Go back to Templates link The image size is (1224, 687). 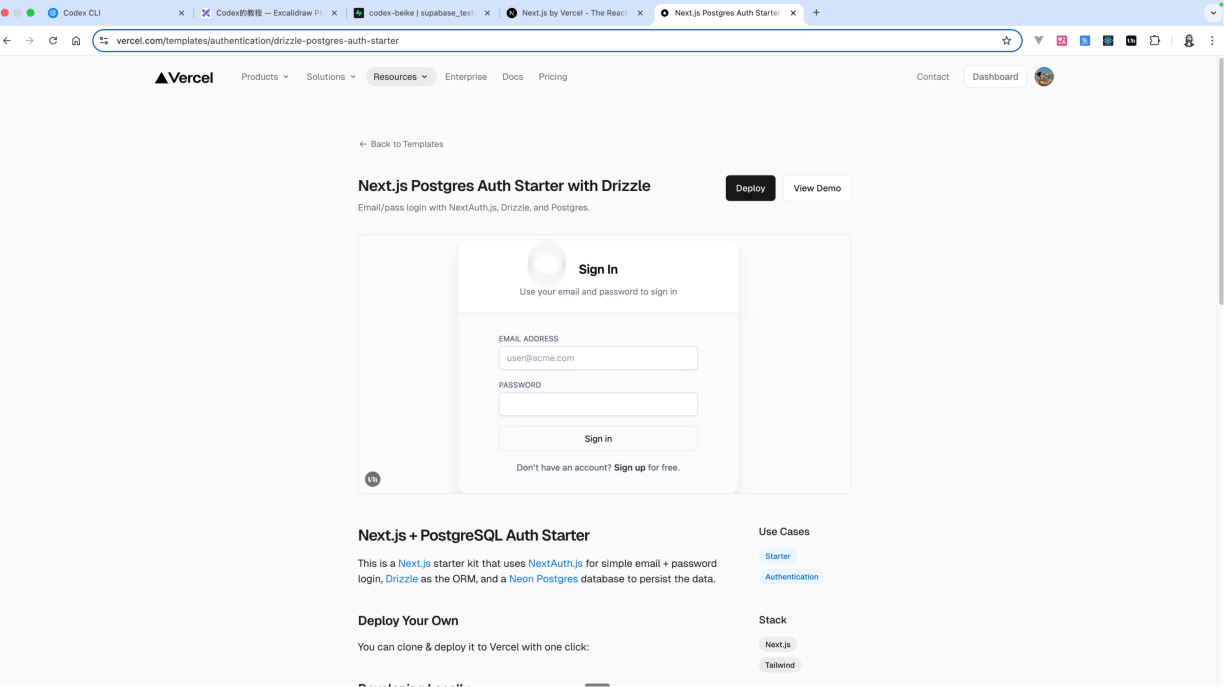pos(401,144)
